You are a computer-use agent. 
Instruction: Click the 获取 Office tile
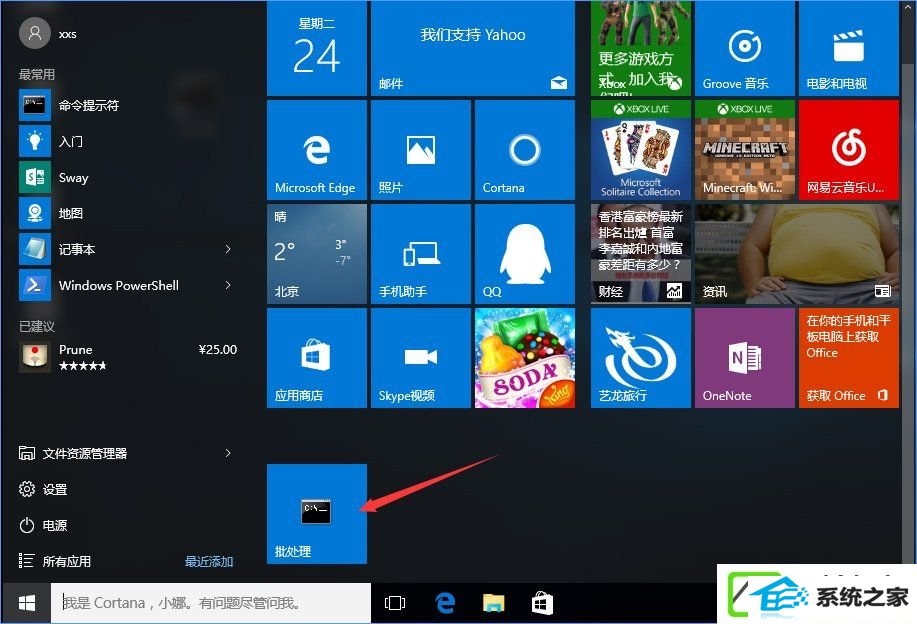pyautogui.click(x=849, y=358)
